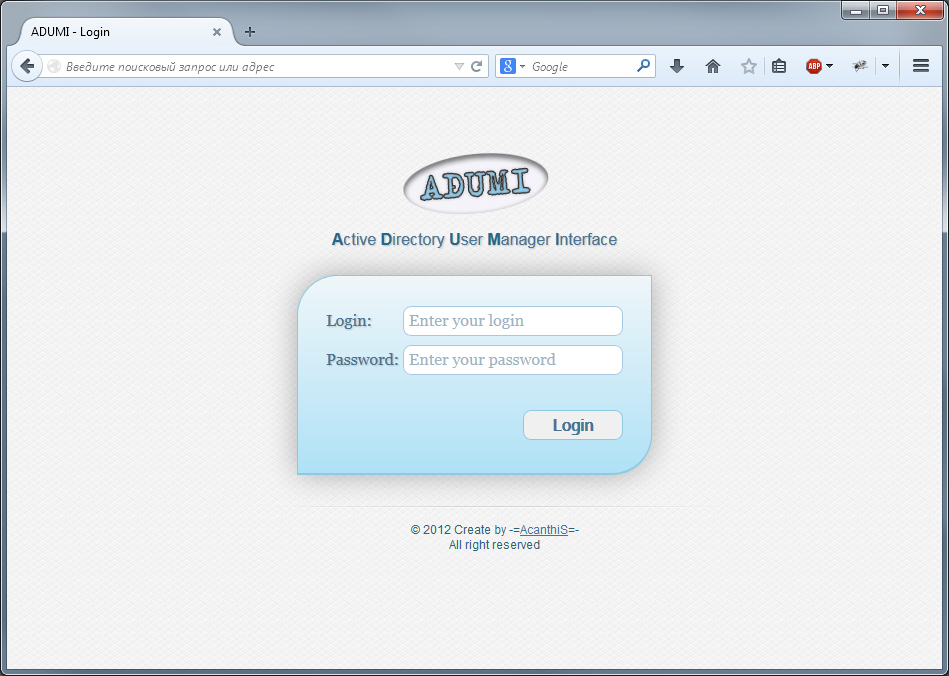The width and height of the screenshot is (949, 676).
Task: Open a new tab with plus button
Action: point(250,32)
